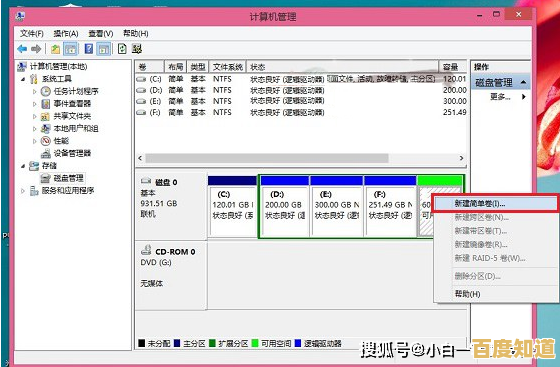Open the 更多... submenu arrow in actions pane
The width and height of the screenshot is (560, 367).
pyautogui.click(x=524, y=96)
